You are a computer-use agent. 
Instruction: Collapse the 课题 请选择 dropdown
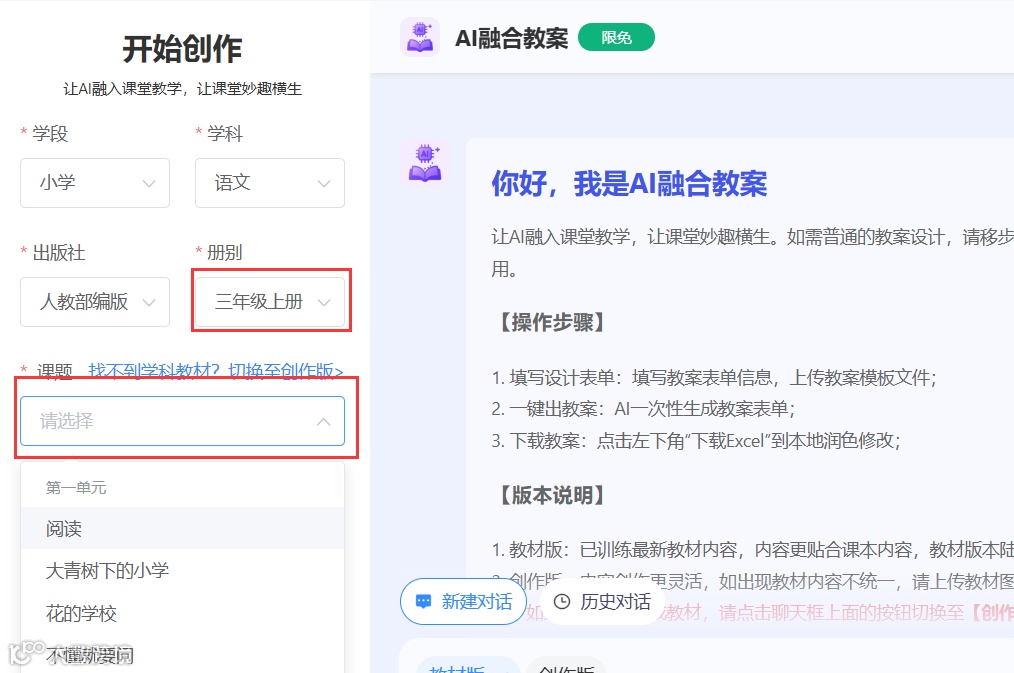[x=182, y=421]
